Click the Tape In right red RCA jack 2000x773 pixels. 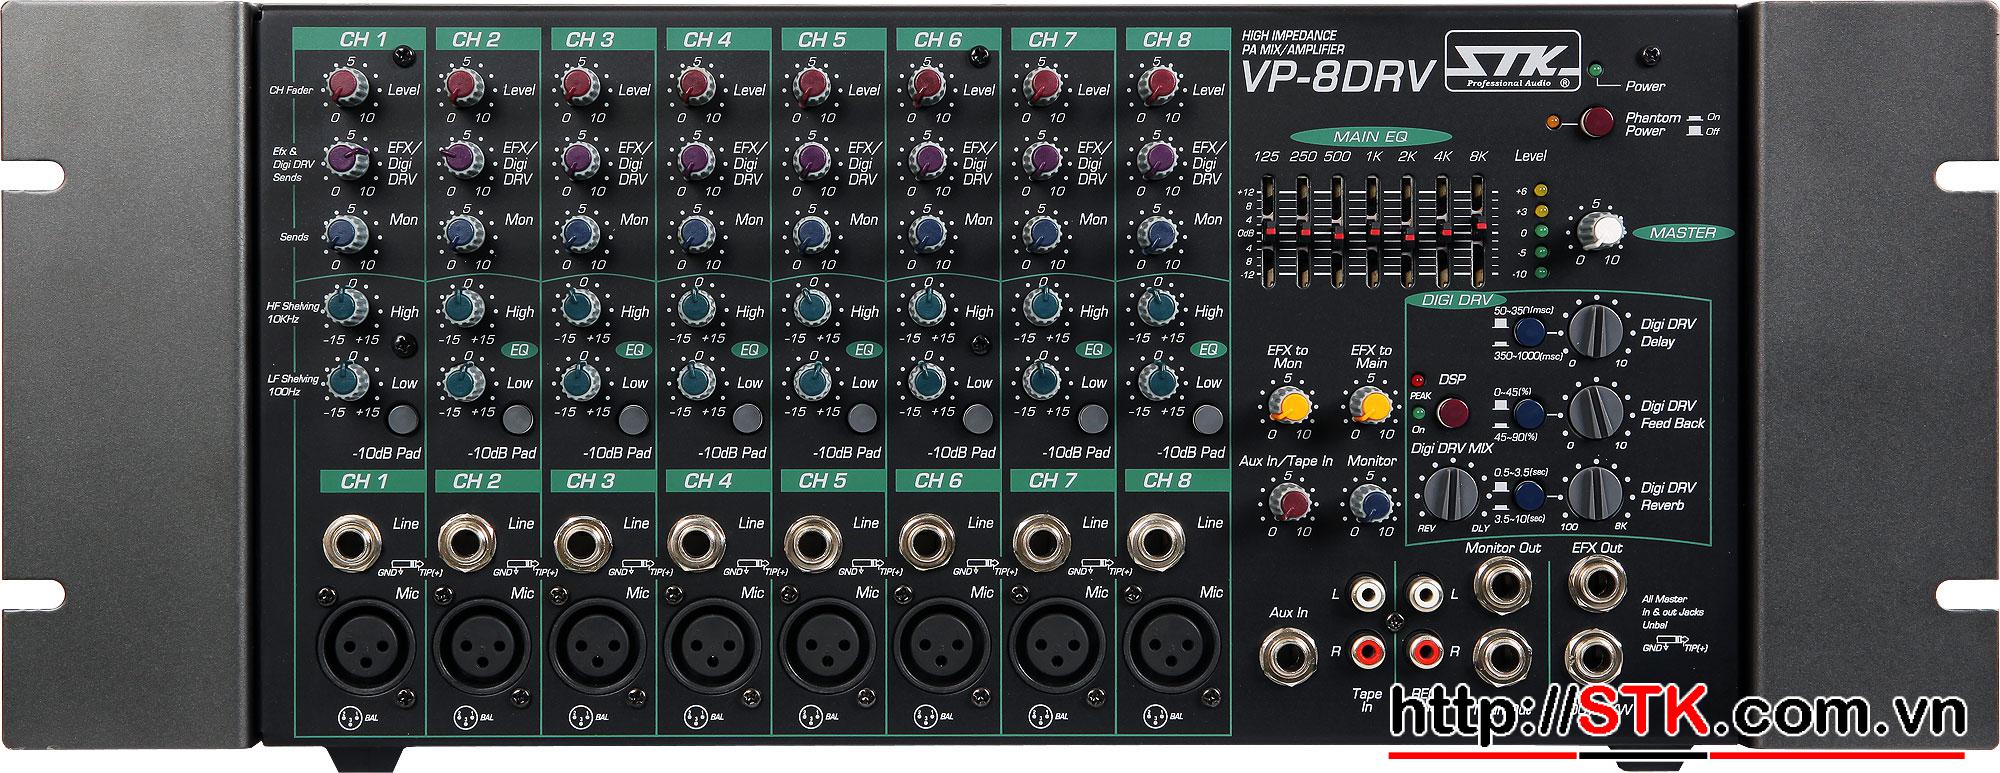coord(1367,652)
